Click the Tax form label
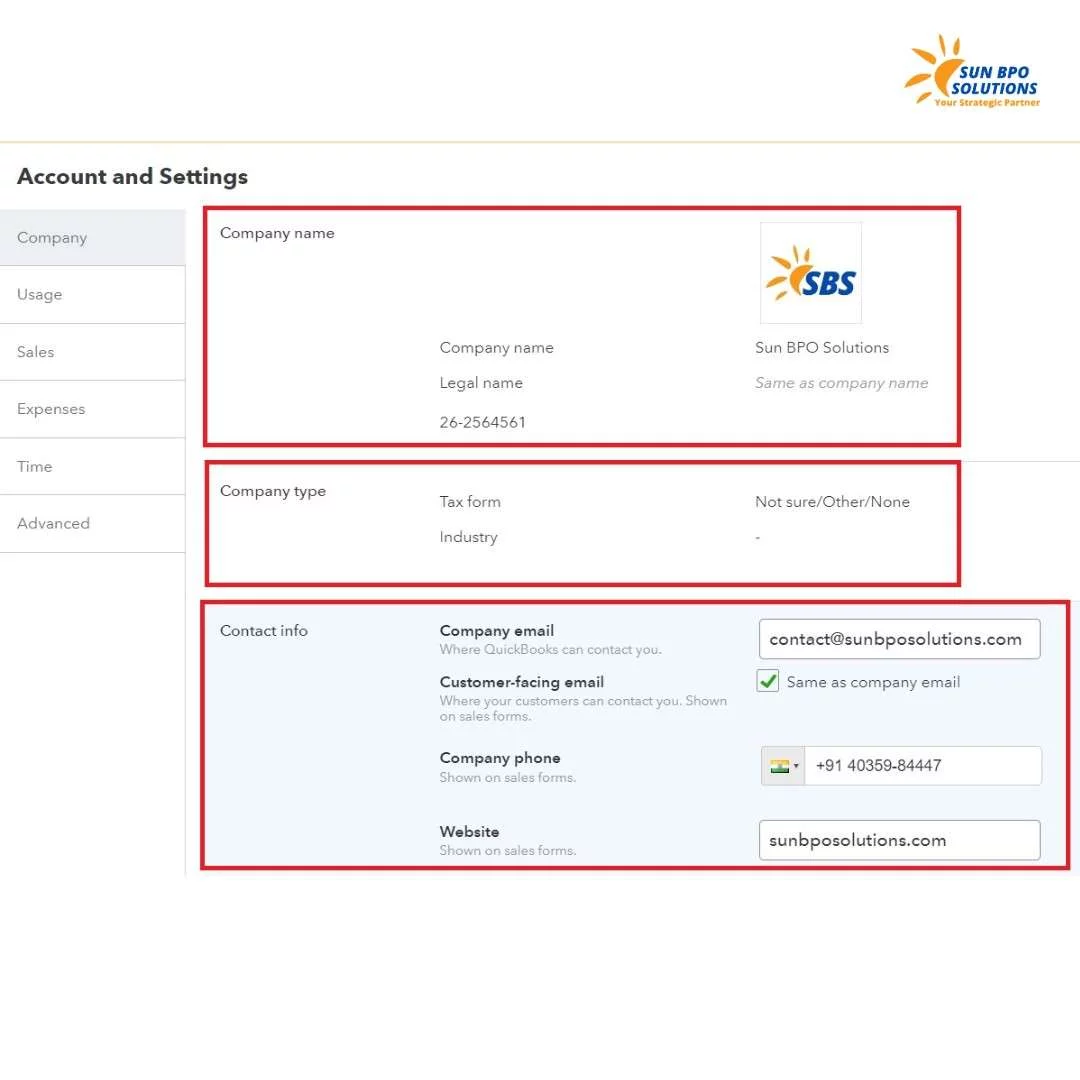 click(470, 502)
